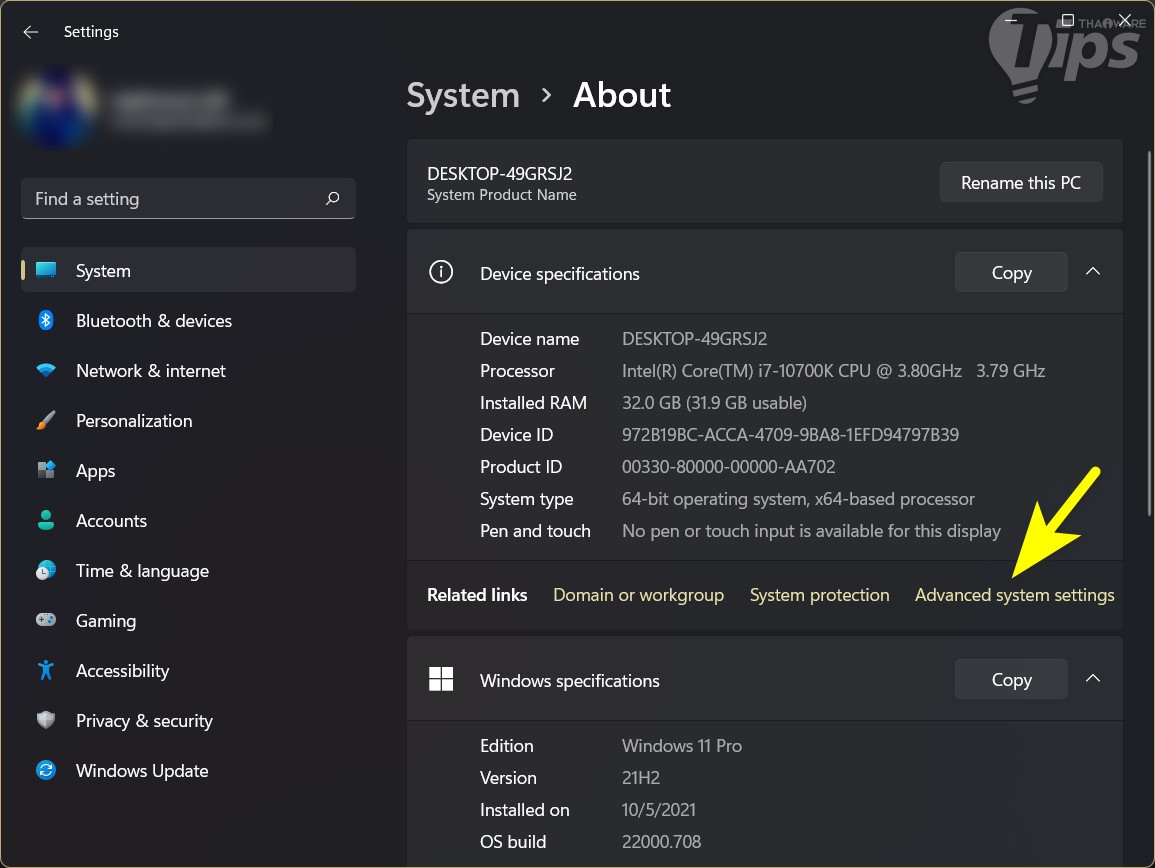
Task: Click the Rename this PC button
Action: coord(1020,183)
